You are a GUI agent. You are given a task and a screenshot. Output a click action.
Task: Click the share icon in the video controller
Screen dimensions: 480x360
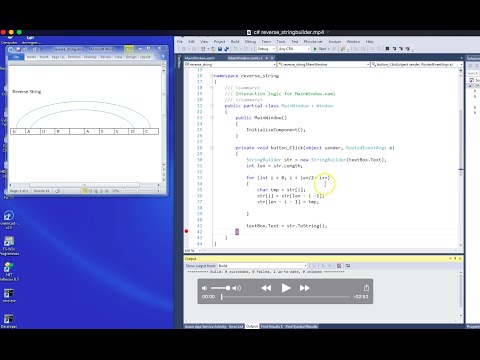tap(366, 288)
